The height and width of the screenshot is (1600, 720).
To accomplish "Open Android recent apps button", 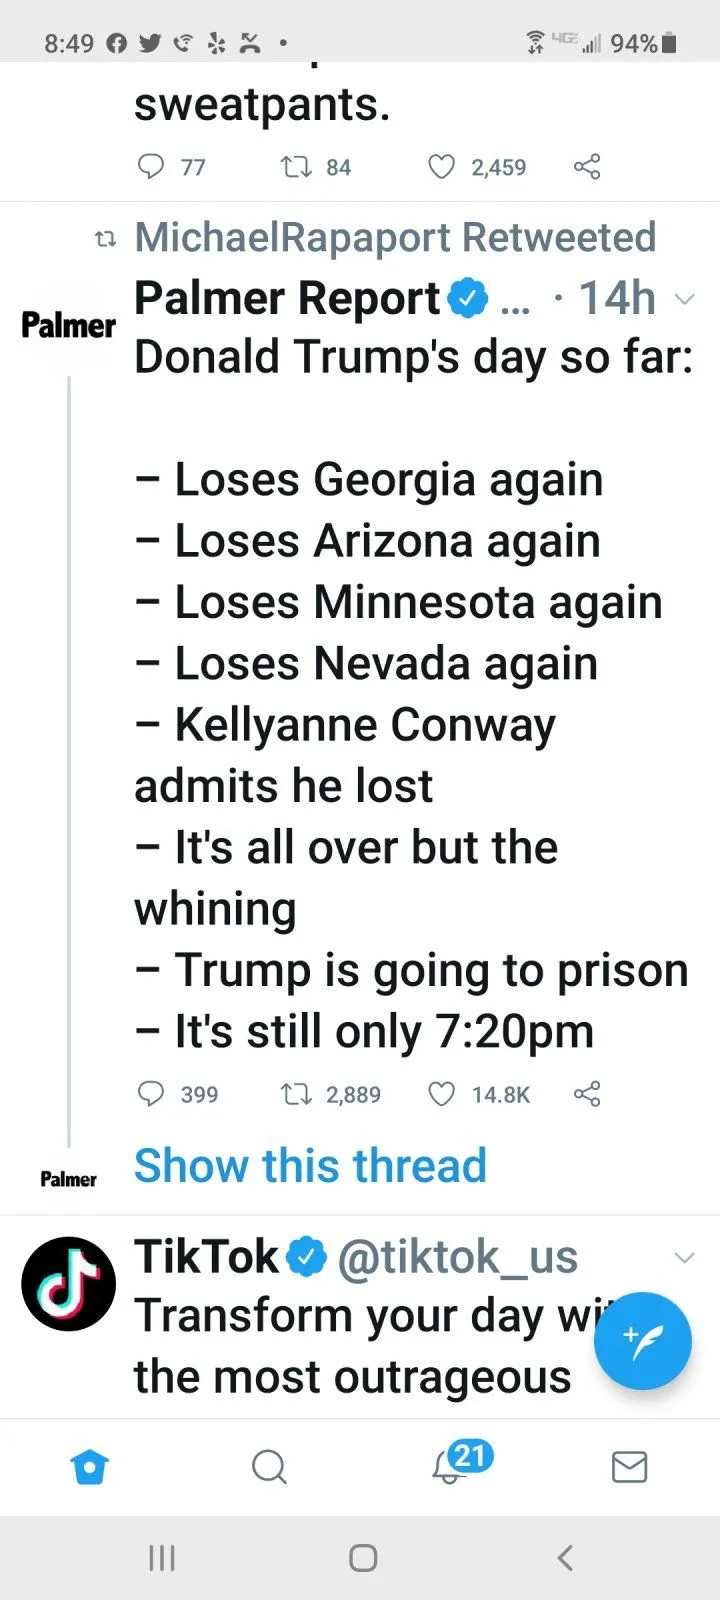I will click(x=162, y=1557).
